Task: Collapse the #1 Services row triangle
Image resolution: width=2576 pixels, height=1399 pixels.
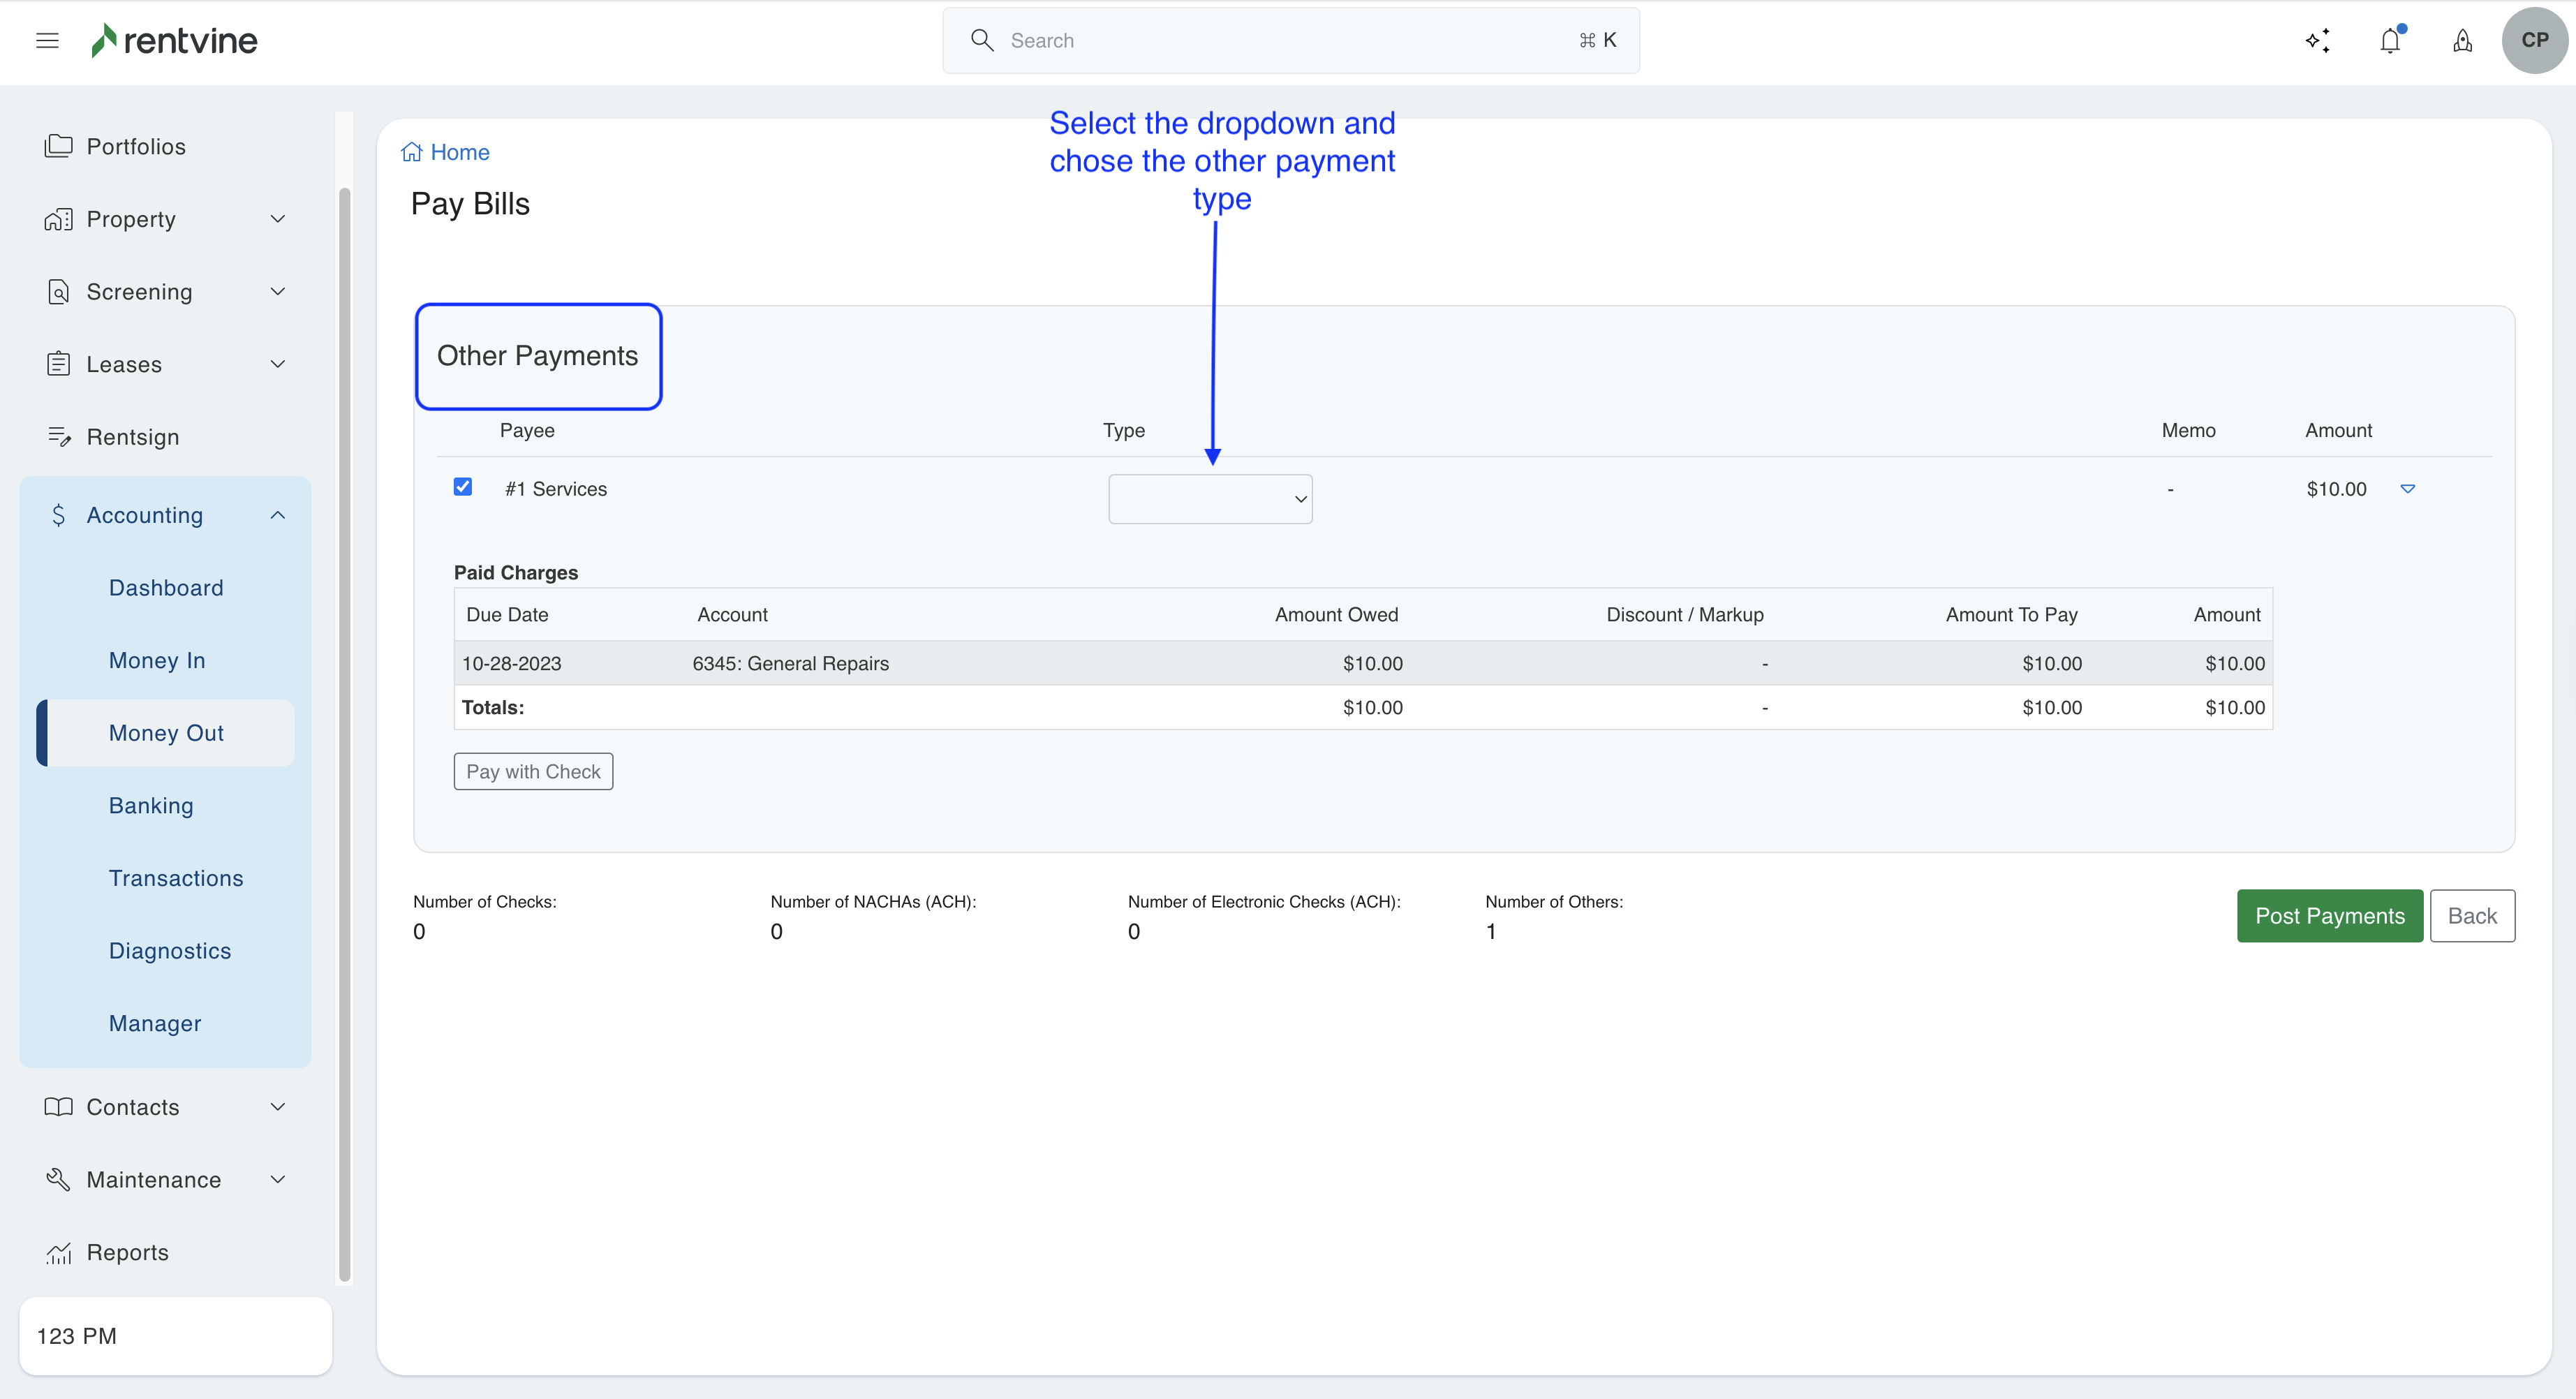Action: (x=2408, y=489)
